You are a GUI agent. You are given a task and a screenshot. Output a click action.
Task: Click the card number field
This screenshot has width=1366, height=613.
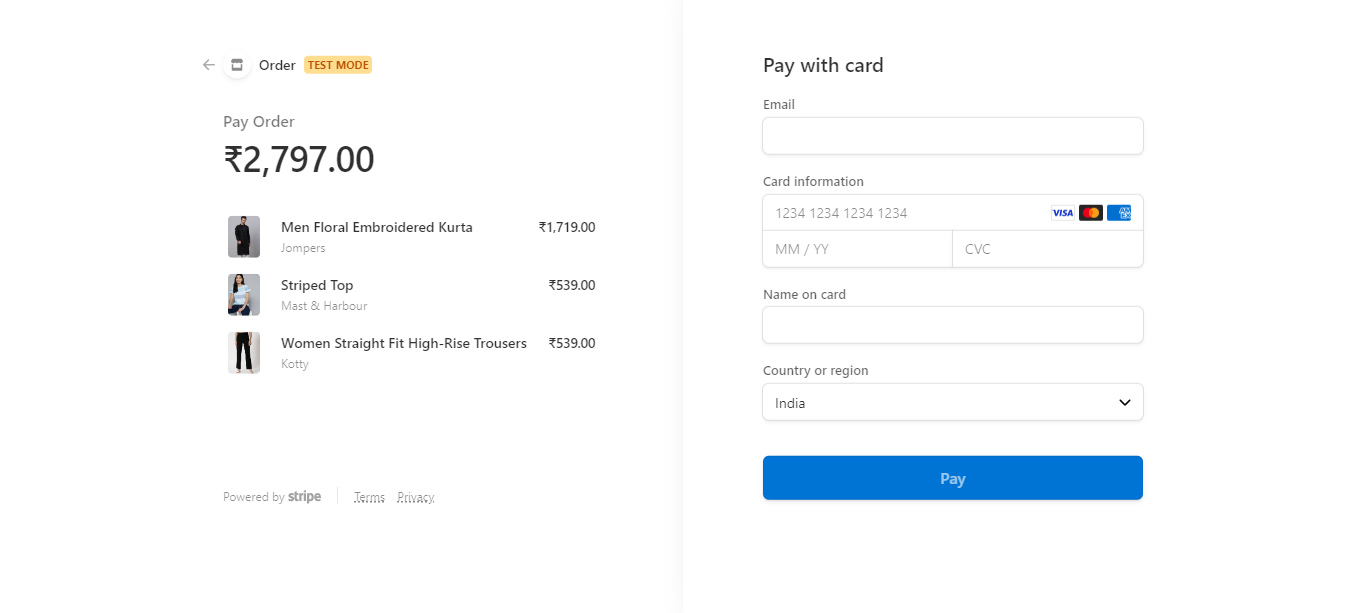(x=900, y=213)
